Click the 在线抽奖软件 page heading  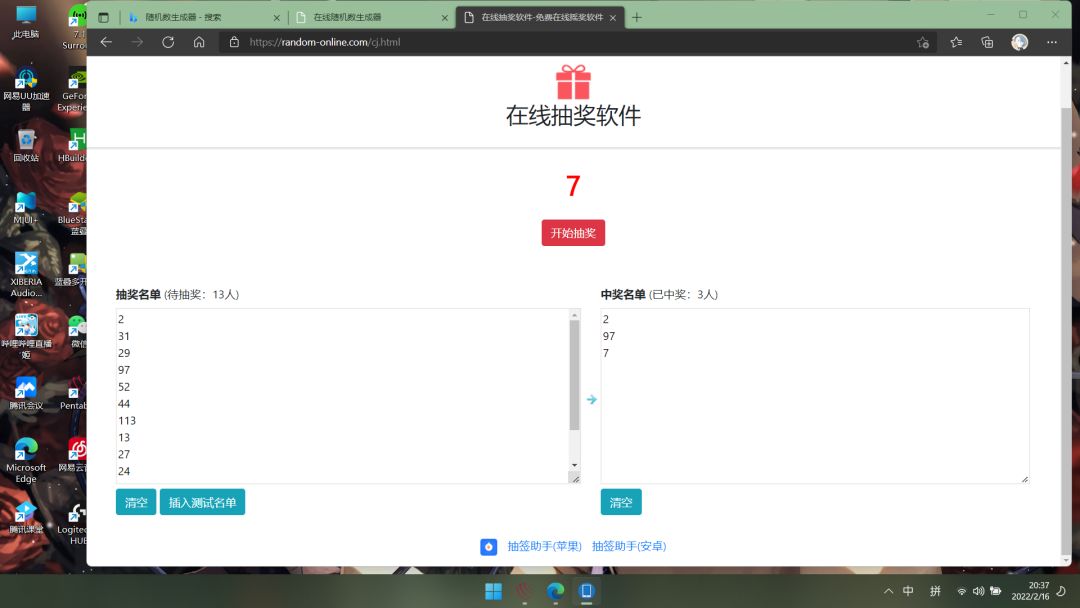[x=573, y=116]
